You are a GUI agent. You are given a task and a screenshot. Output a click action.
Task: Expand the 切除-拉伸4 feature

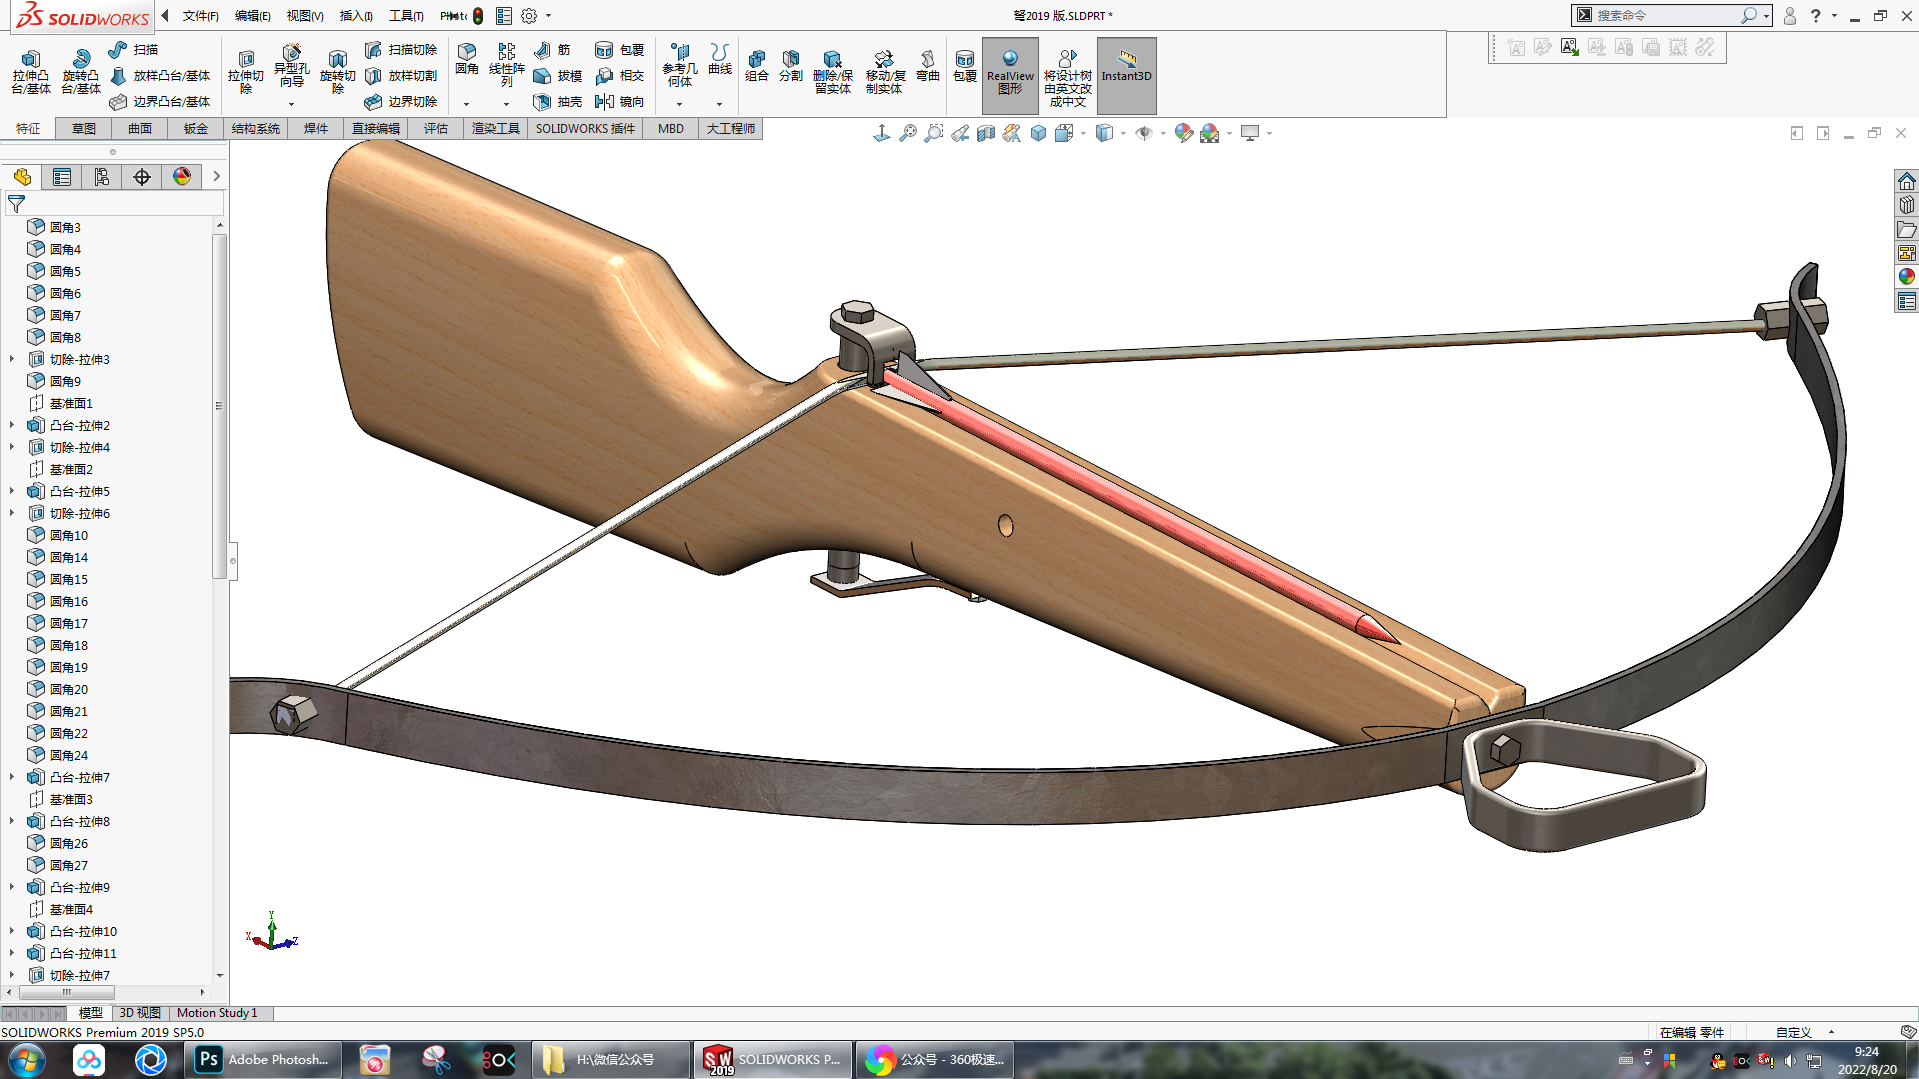12,446
